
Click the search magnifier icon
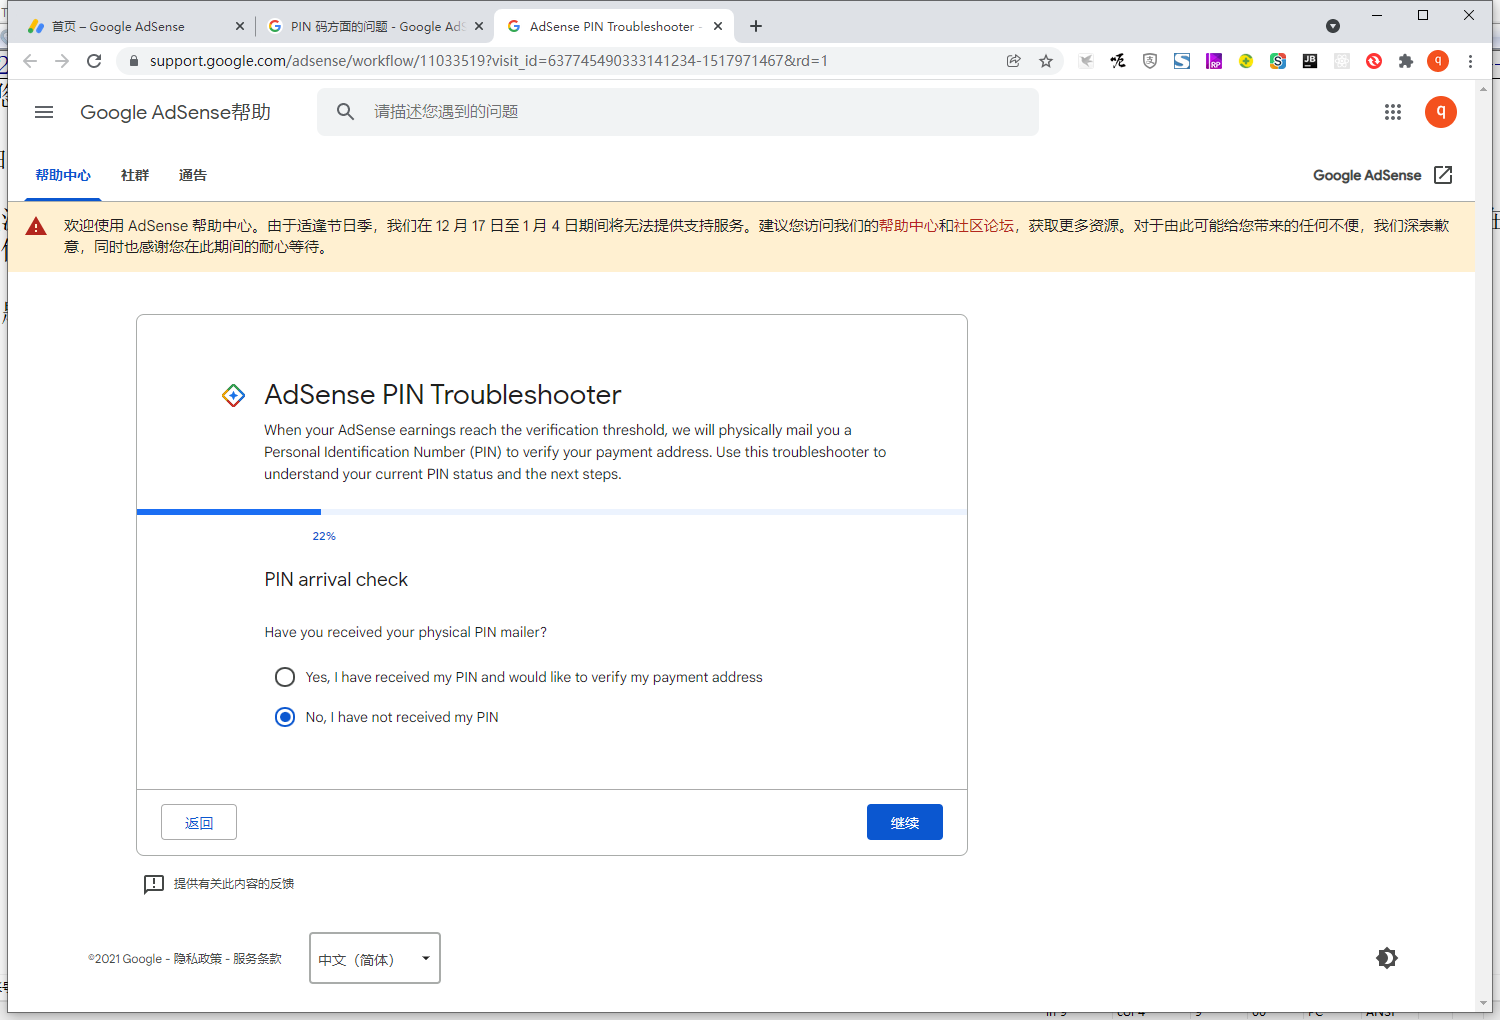[x=345, y=112]
